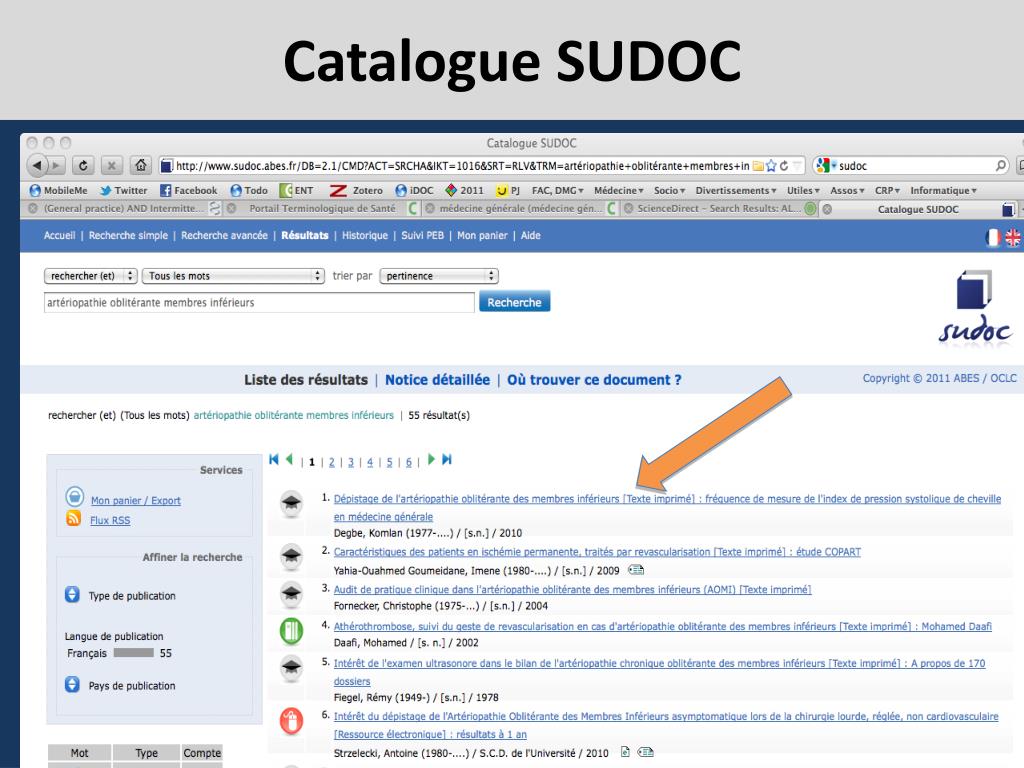This screenshot has height=768, width=1024.
Task: Go to results page 3
Action: [351, 462]
